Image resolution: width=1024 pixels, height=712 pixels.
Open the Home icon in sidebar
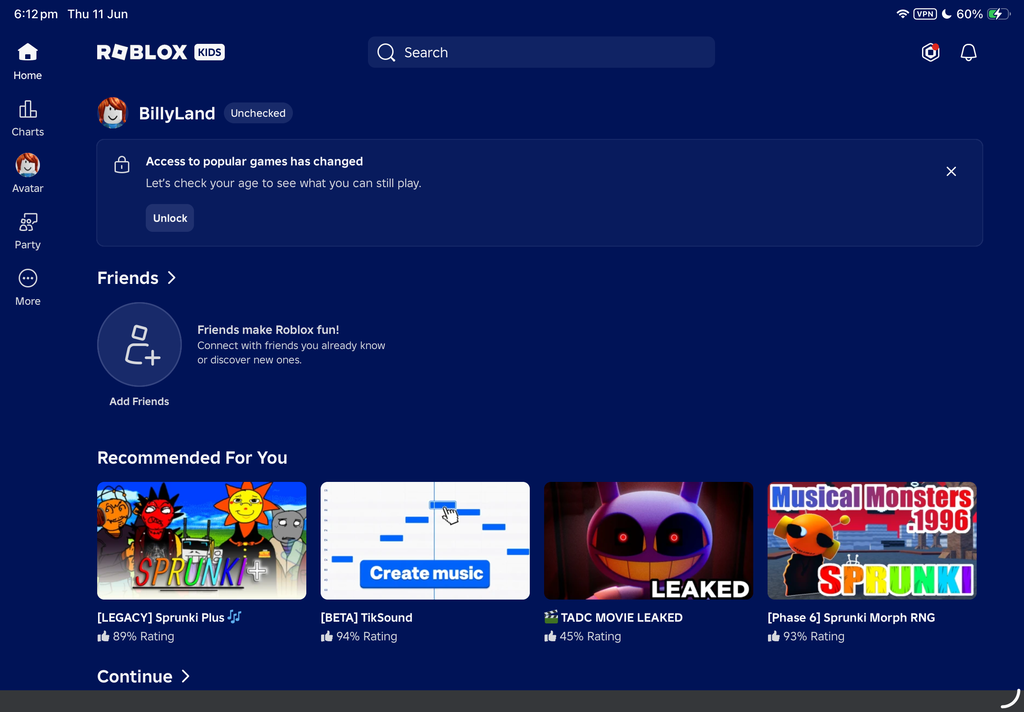(x=27, y=52)
